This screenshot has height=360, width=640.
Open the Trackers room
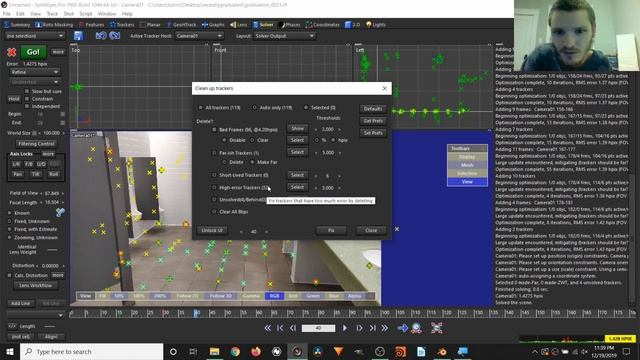pos(122,24)
